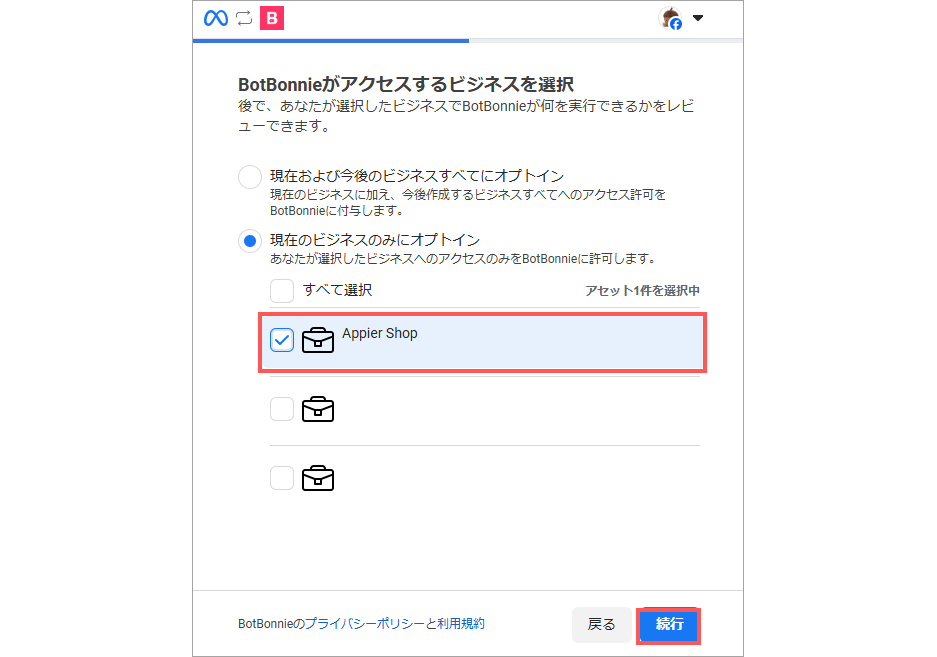Select 現在のビジネスのみにオプトイン radio button
The width and height of the screenshot is (937, 657).
coord(250,241)
